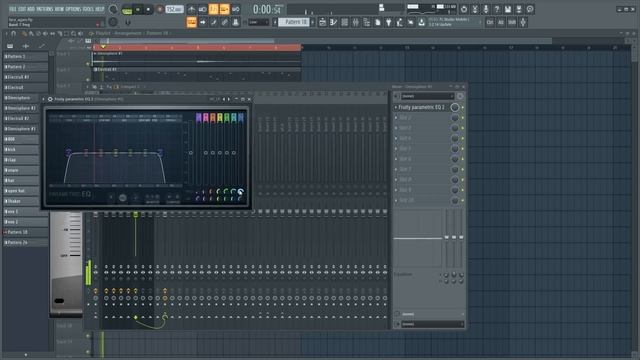640x360 pixels.
Task: Expand the Slot 2 arrow in mixer
Action: tap(396, 118)
